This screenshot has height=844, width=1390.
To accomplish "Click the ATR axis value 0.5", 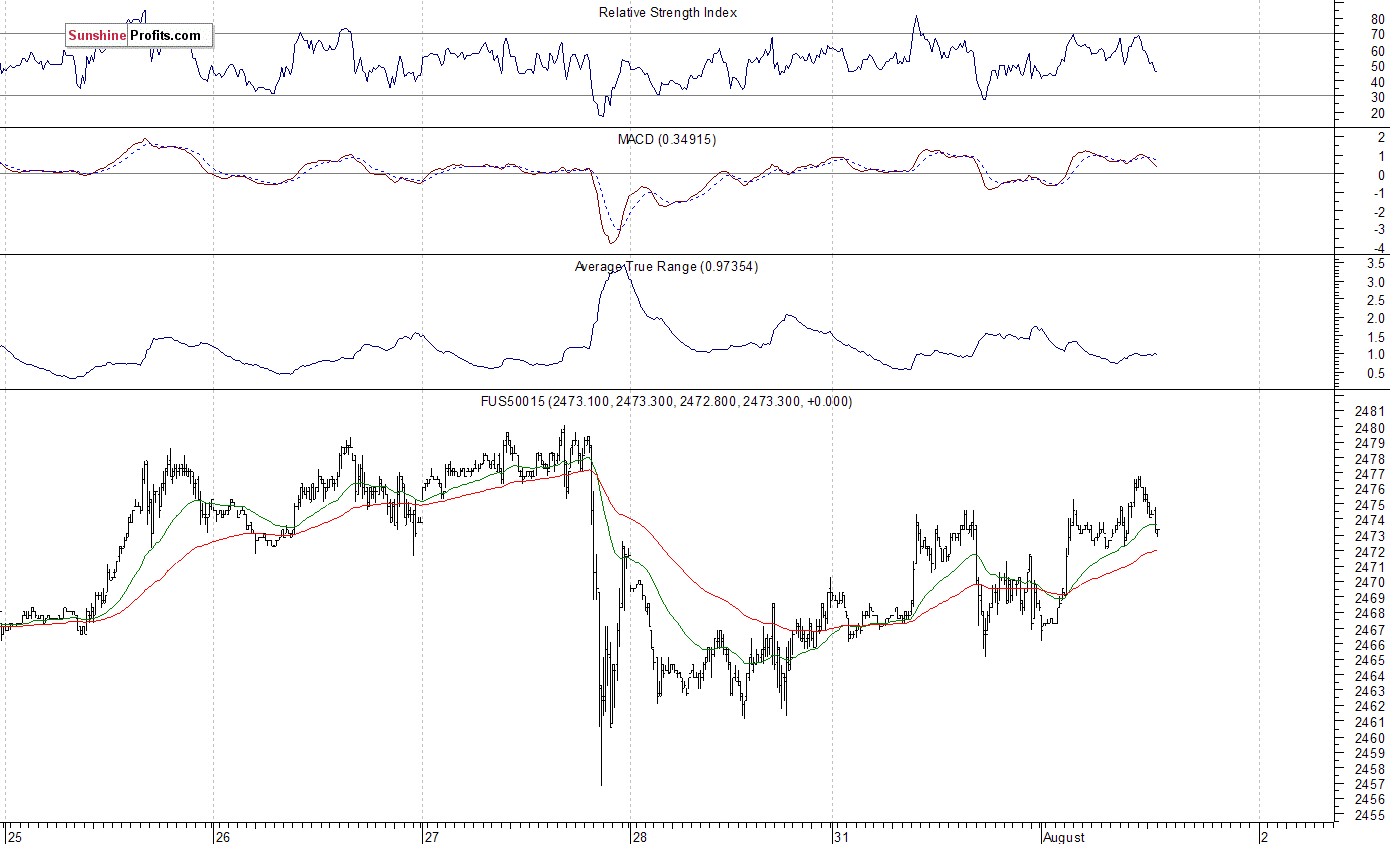I will 1375,373.
